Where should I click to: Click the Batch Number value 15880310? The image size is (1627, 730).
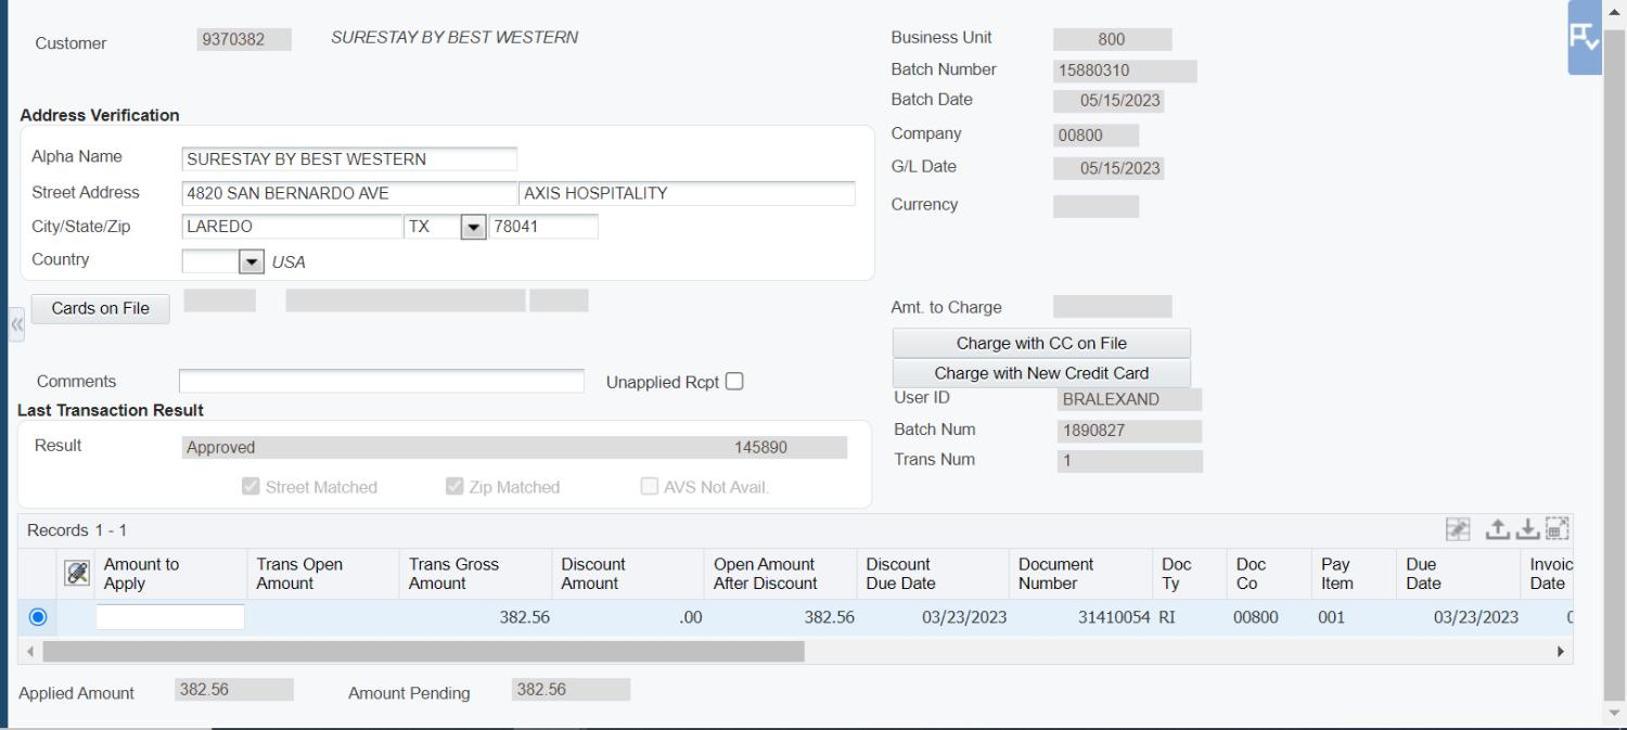coord(1125,71)
